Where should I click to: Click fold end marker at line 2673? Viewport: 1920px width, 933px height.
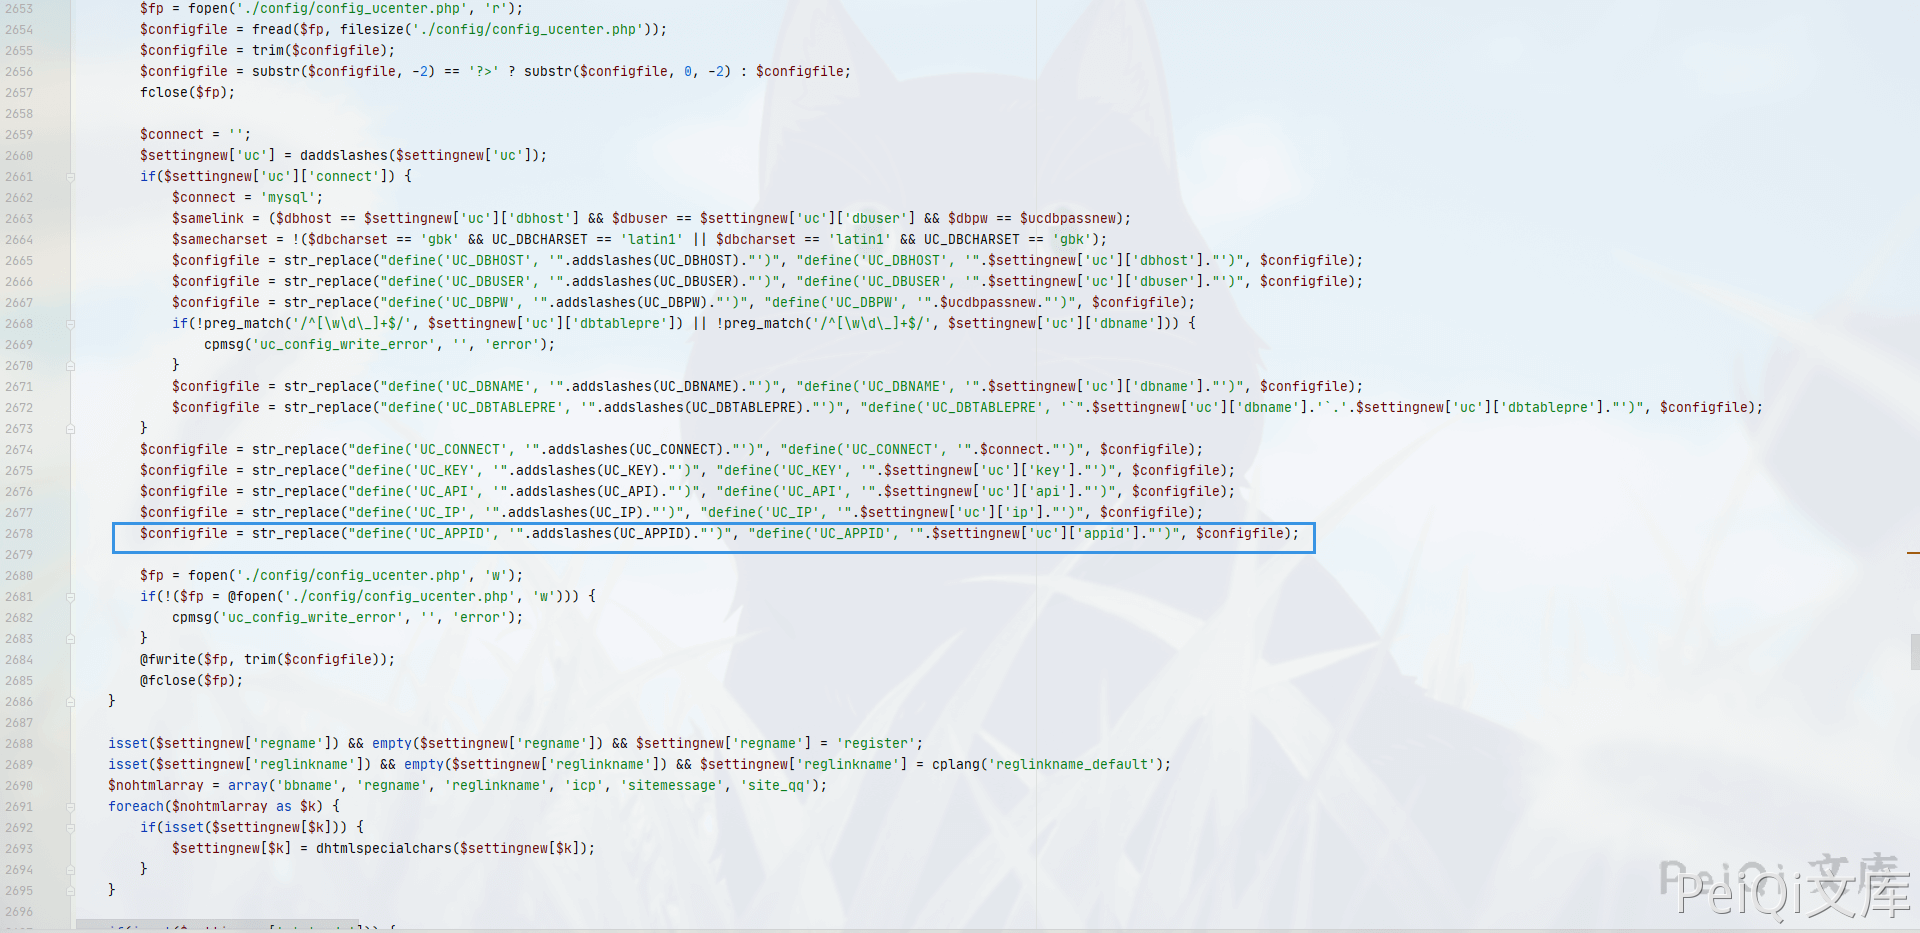pos(70,429)
